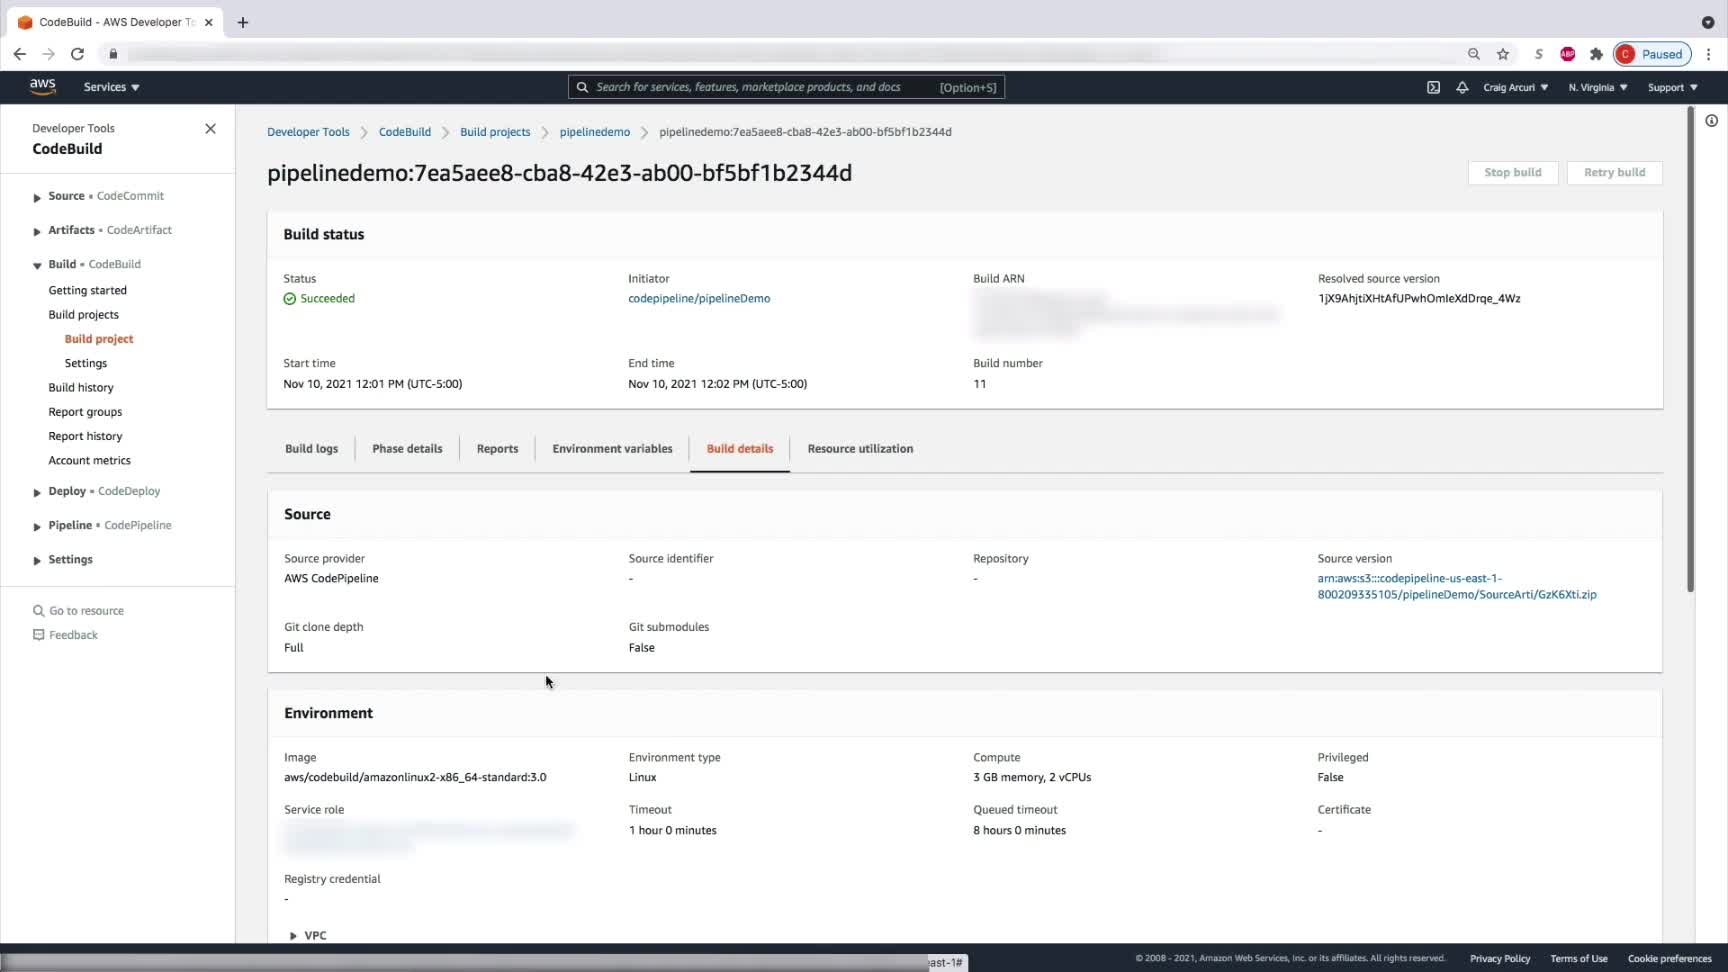Click the Go to resource search icon
This screenshot has width=1728, height=972.
click(39, 611)
